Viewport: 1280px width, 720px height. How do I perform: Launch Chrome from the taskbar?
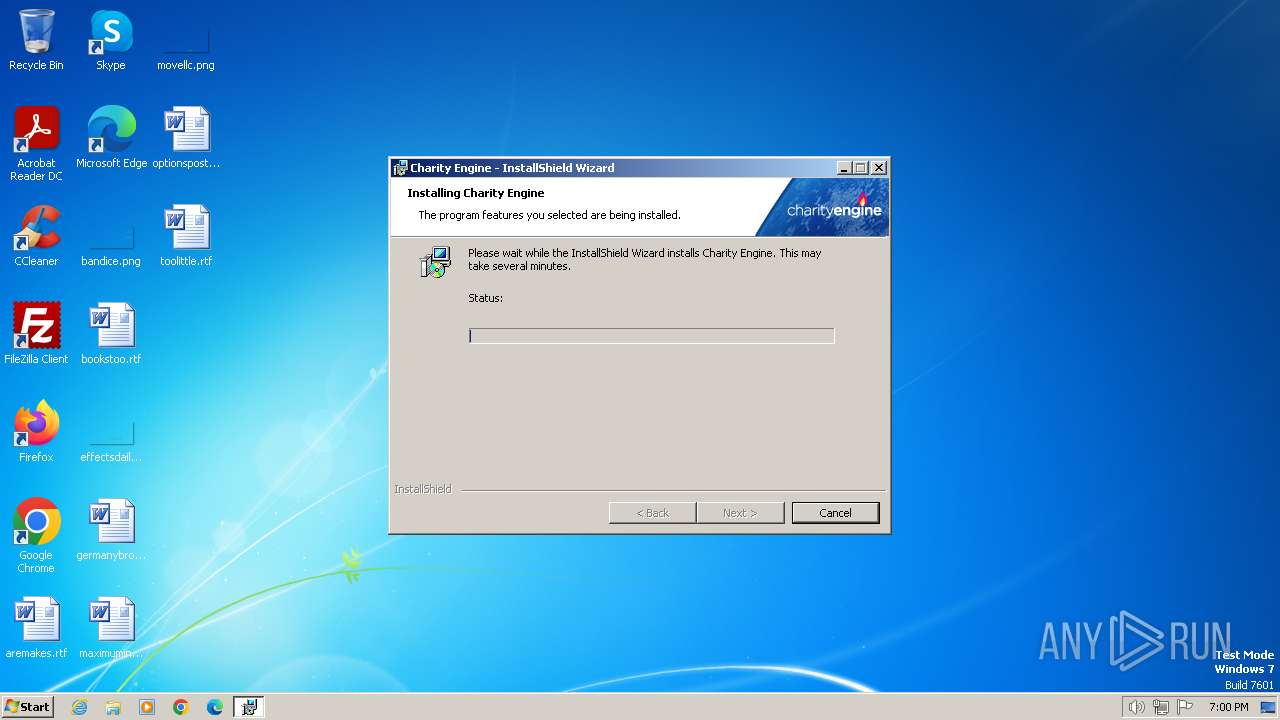(x=181, y=707)
